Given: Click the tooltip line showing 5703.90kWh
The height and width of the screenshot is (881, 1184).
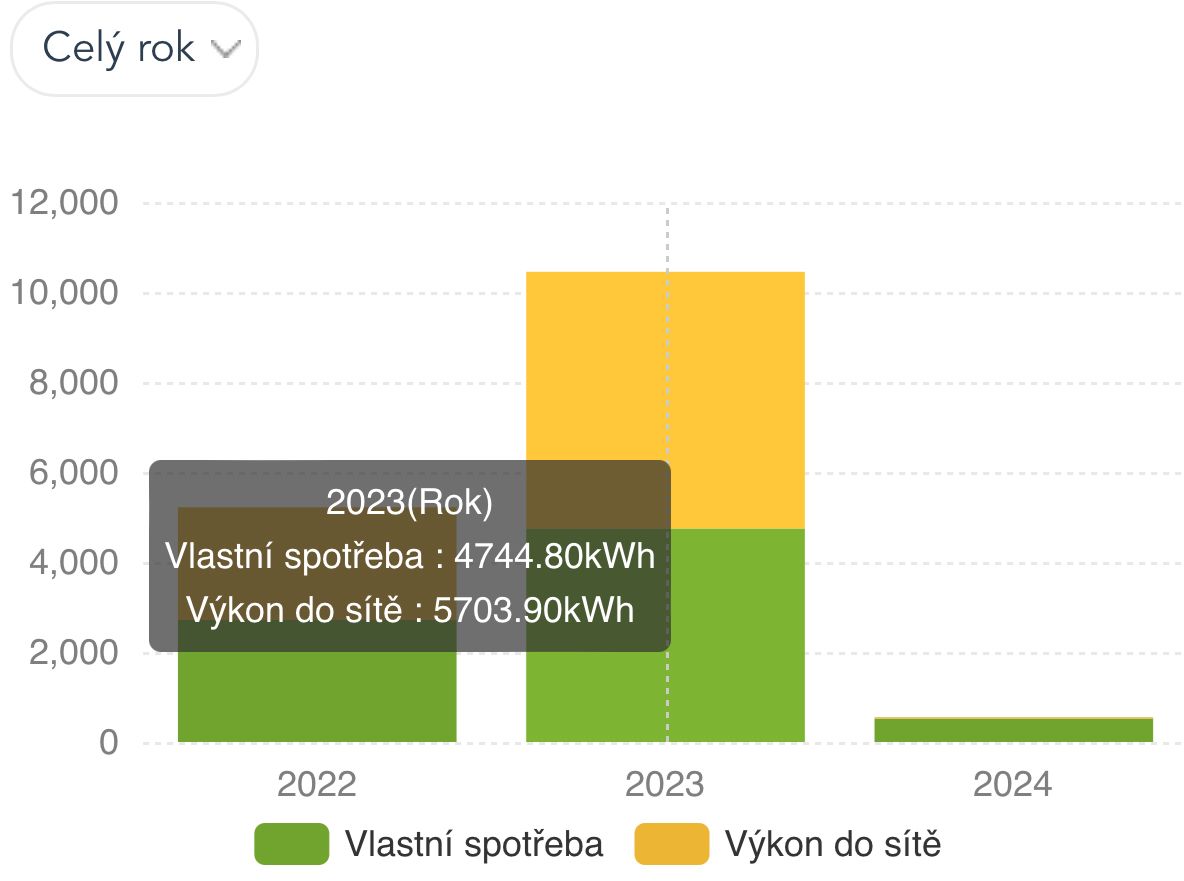Looking at the screenshot, I should click(409, 609).
